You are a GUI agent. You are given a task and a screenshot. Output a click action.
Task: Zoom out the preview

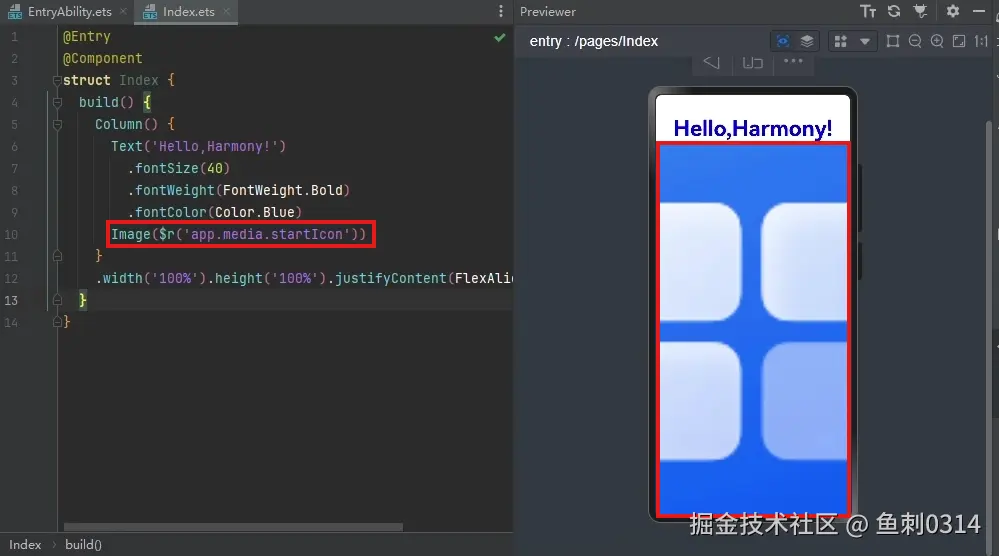tap(915, 41)
